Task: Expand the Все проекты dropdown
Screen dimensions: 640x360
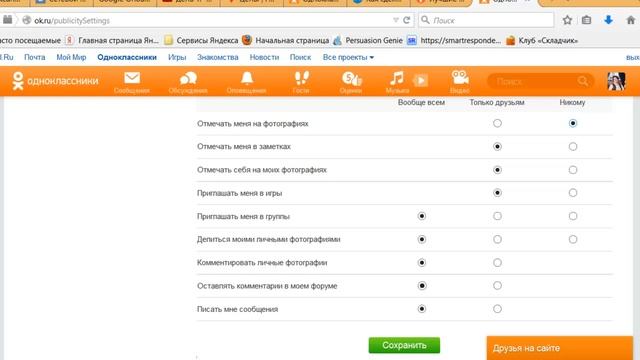Action: point(348,58)
